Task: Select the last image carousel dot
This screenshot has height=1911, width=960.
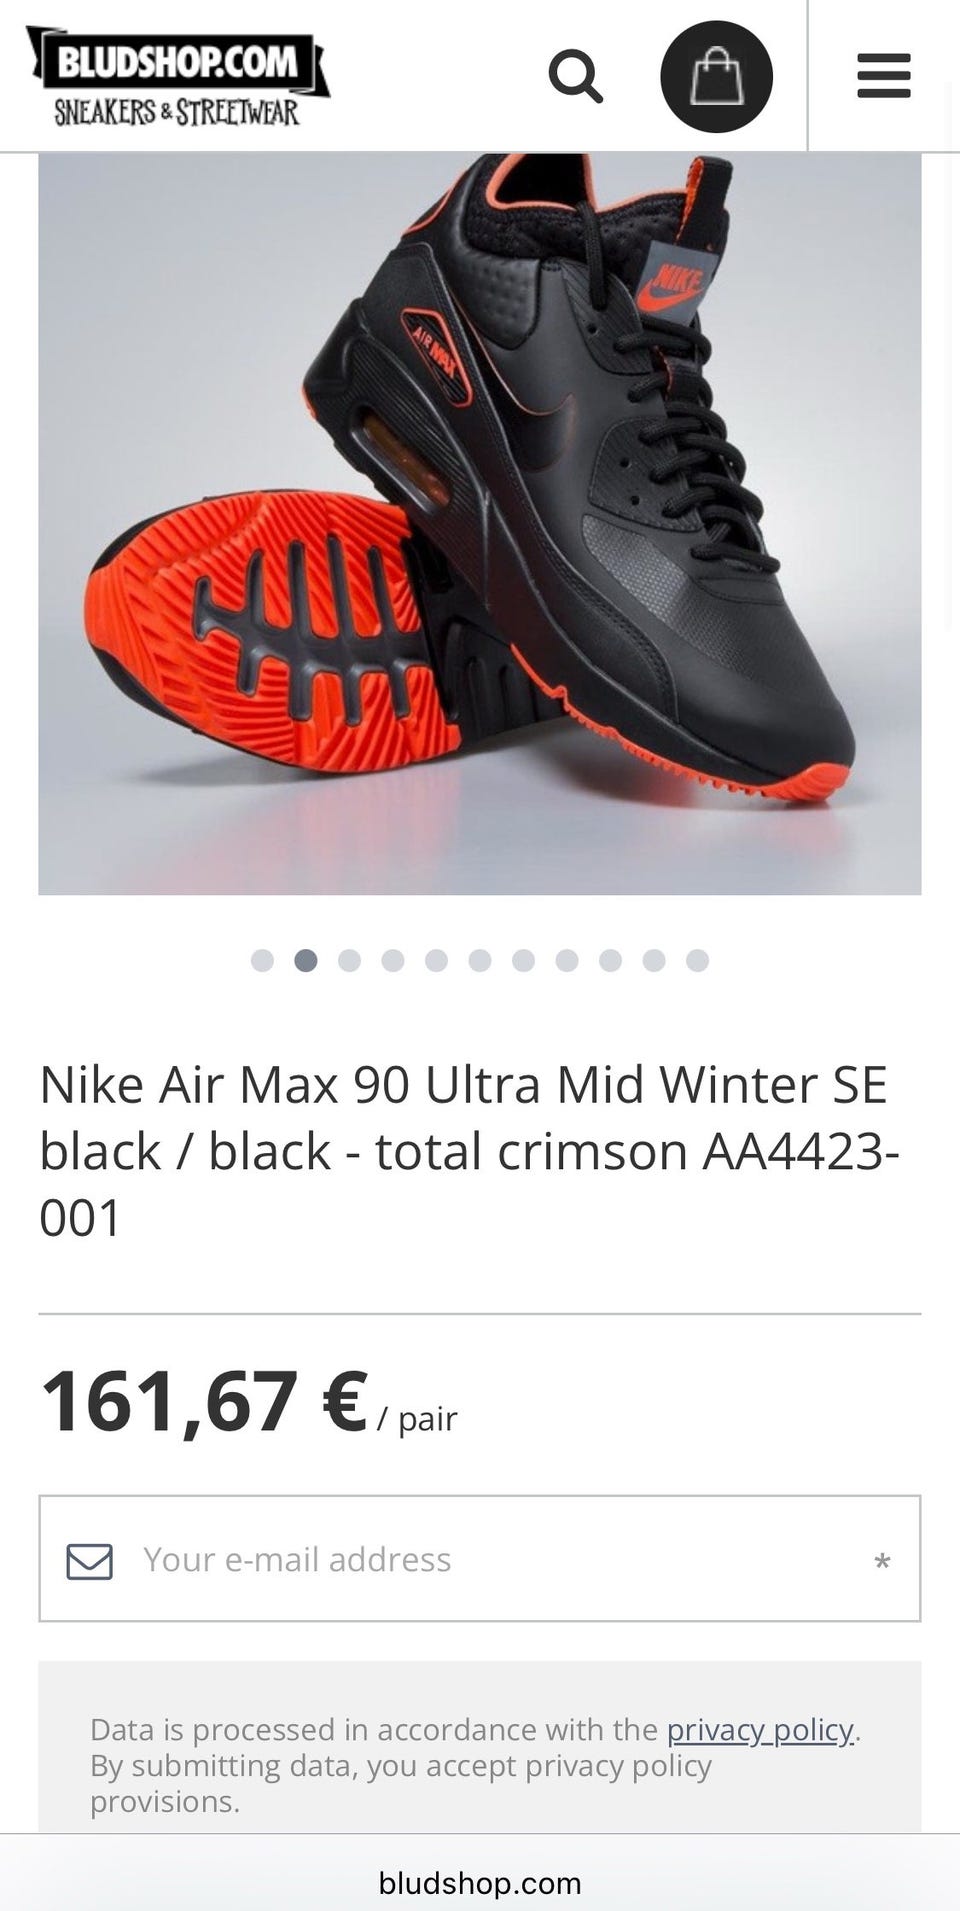Action: click(698, 961)
